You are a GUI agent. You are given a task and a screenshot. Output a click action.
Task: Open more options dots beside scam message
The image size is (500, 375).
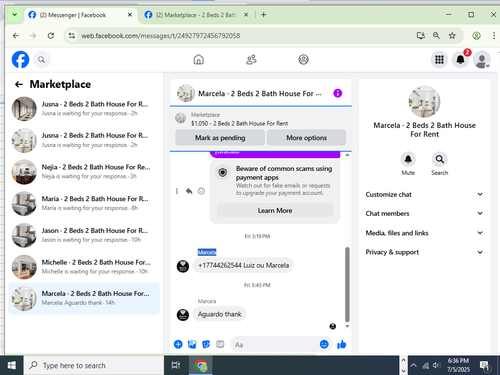point(177,191)
